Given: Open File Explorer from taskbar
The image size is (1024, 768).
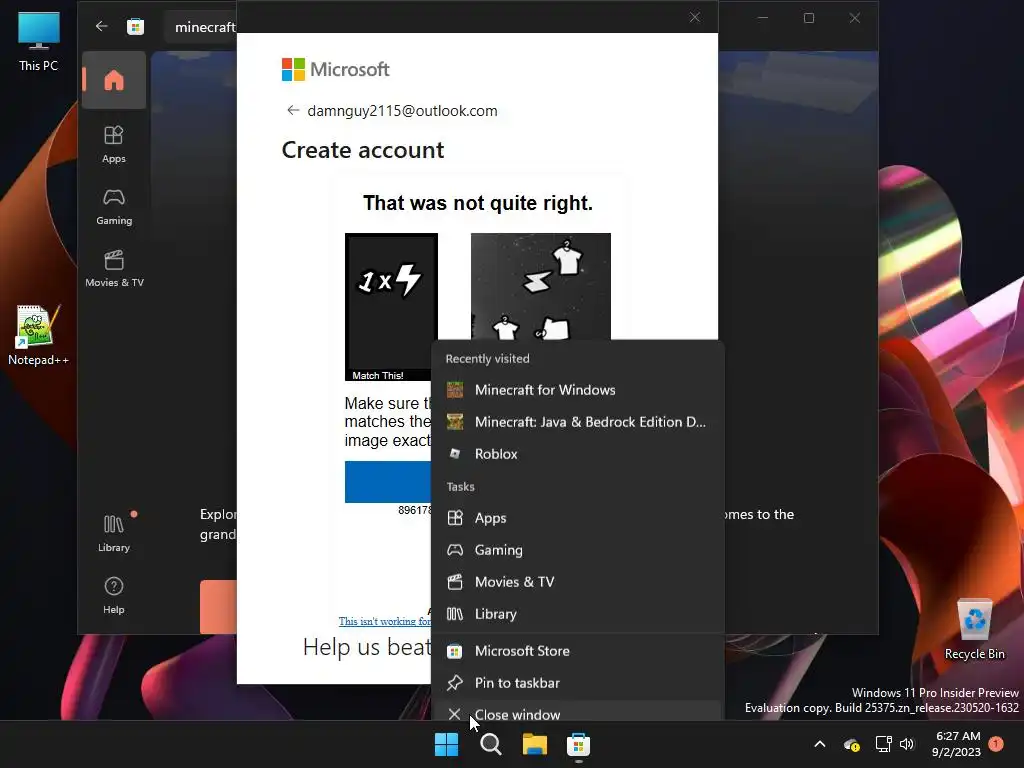Looking at the screenshot, I should pyautogui.click(x=535, y=744).
